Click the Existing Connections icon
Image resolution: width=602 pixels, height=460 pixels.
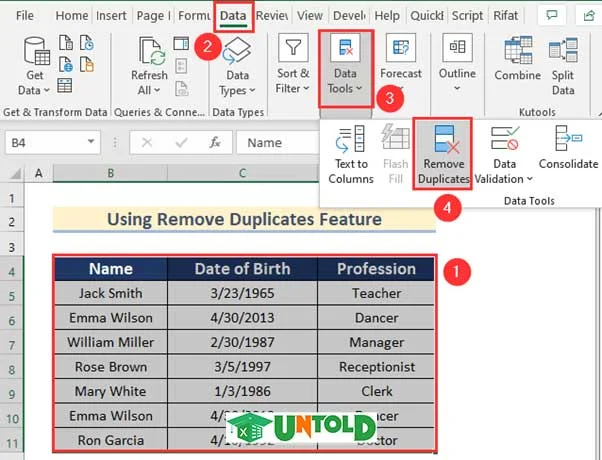point(86,64)
